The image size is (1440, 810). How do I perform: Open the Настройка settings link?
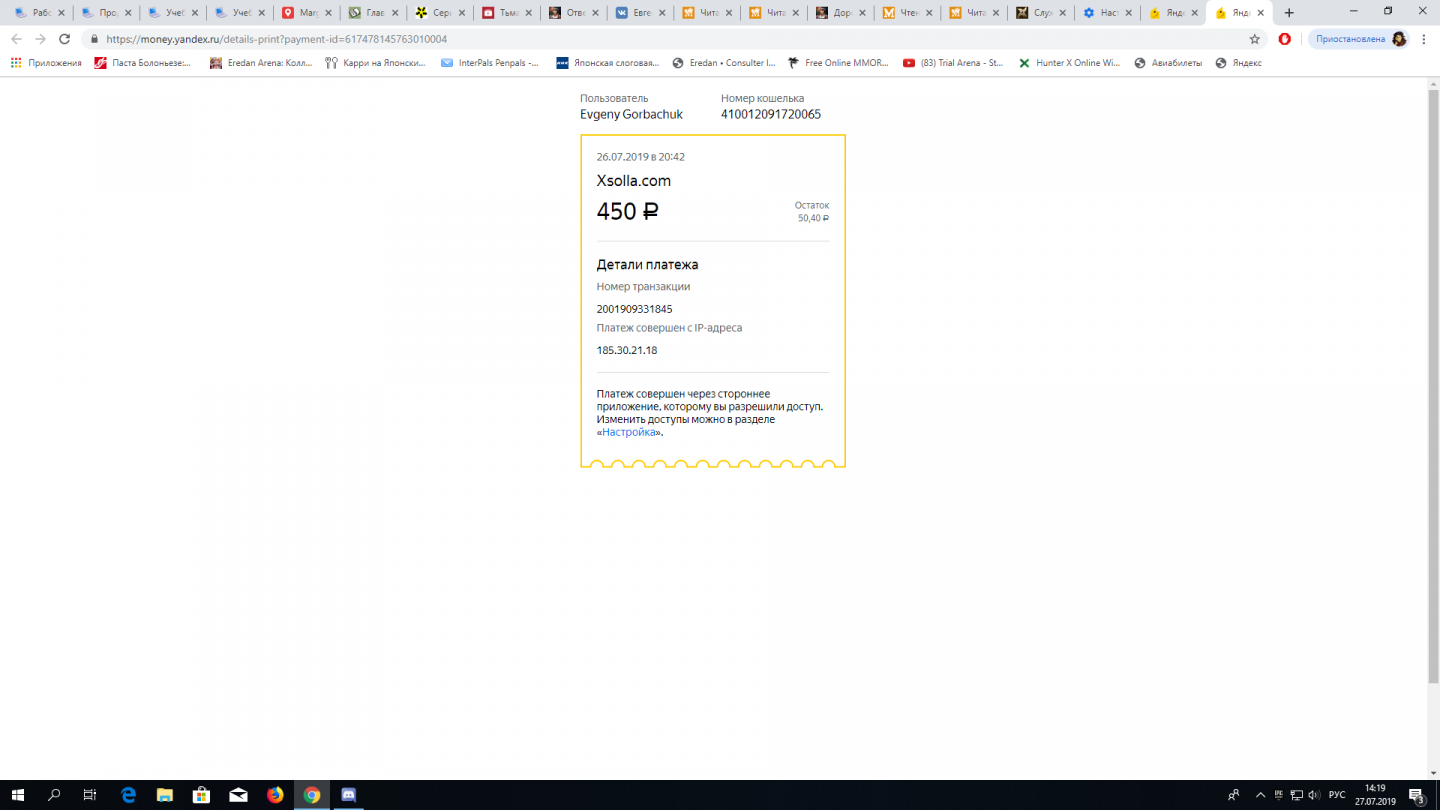[x=629, y=432]
